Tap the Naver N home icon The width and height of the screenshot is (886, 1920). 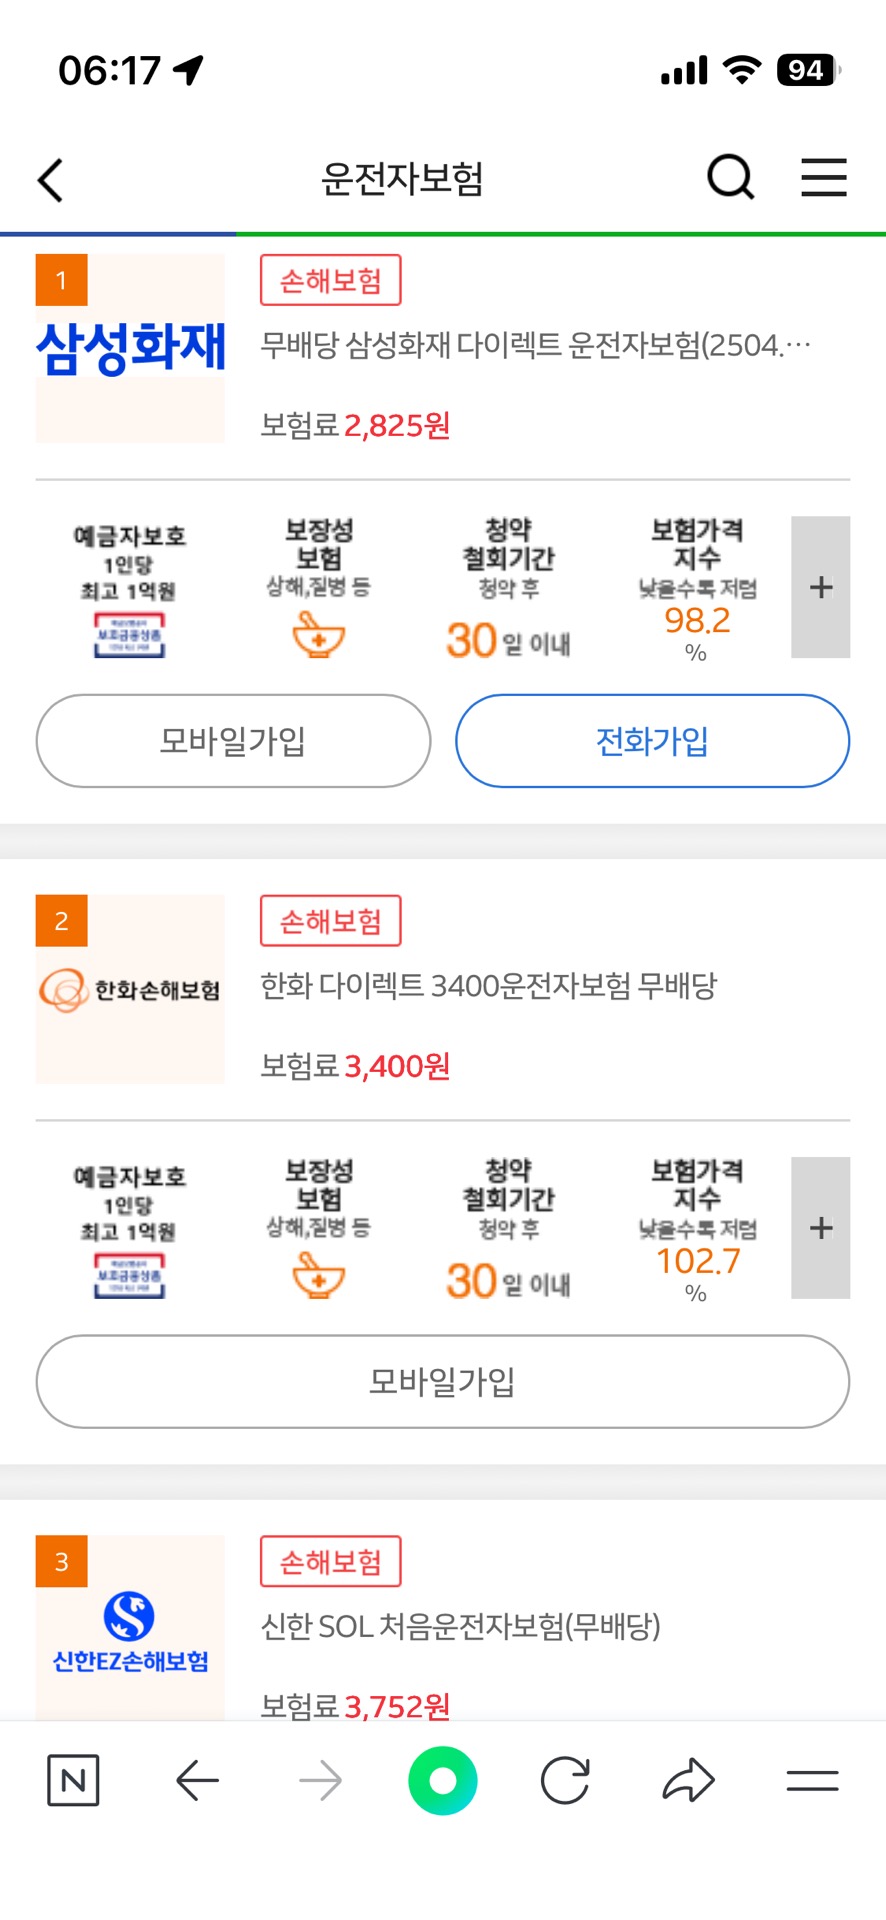[x=73, y=1780]
